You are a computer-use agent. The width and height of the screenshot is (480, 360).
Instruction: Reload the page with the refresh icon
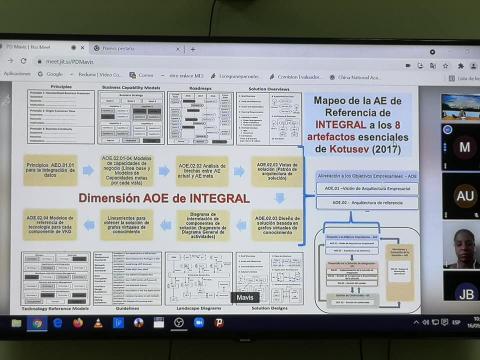[x=23, y=61]
